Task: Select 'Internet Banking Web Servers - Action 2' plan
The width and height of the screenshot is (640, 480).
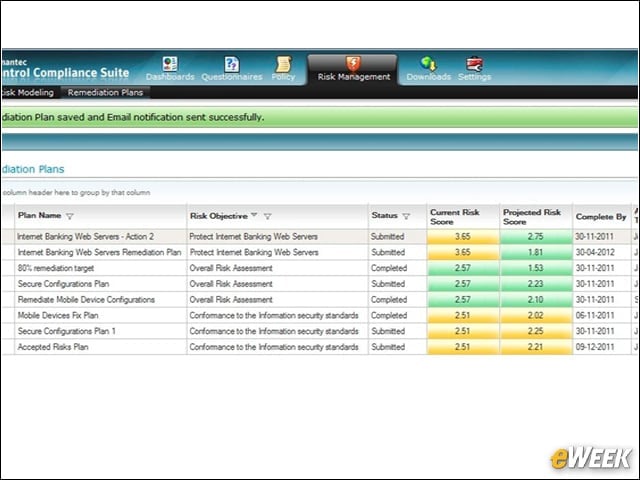Action: [x=86, y=236]
